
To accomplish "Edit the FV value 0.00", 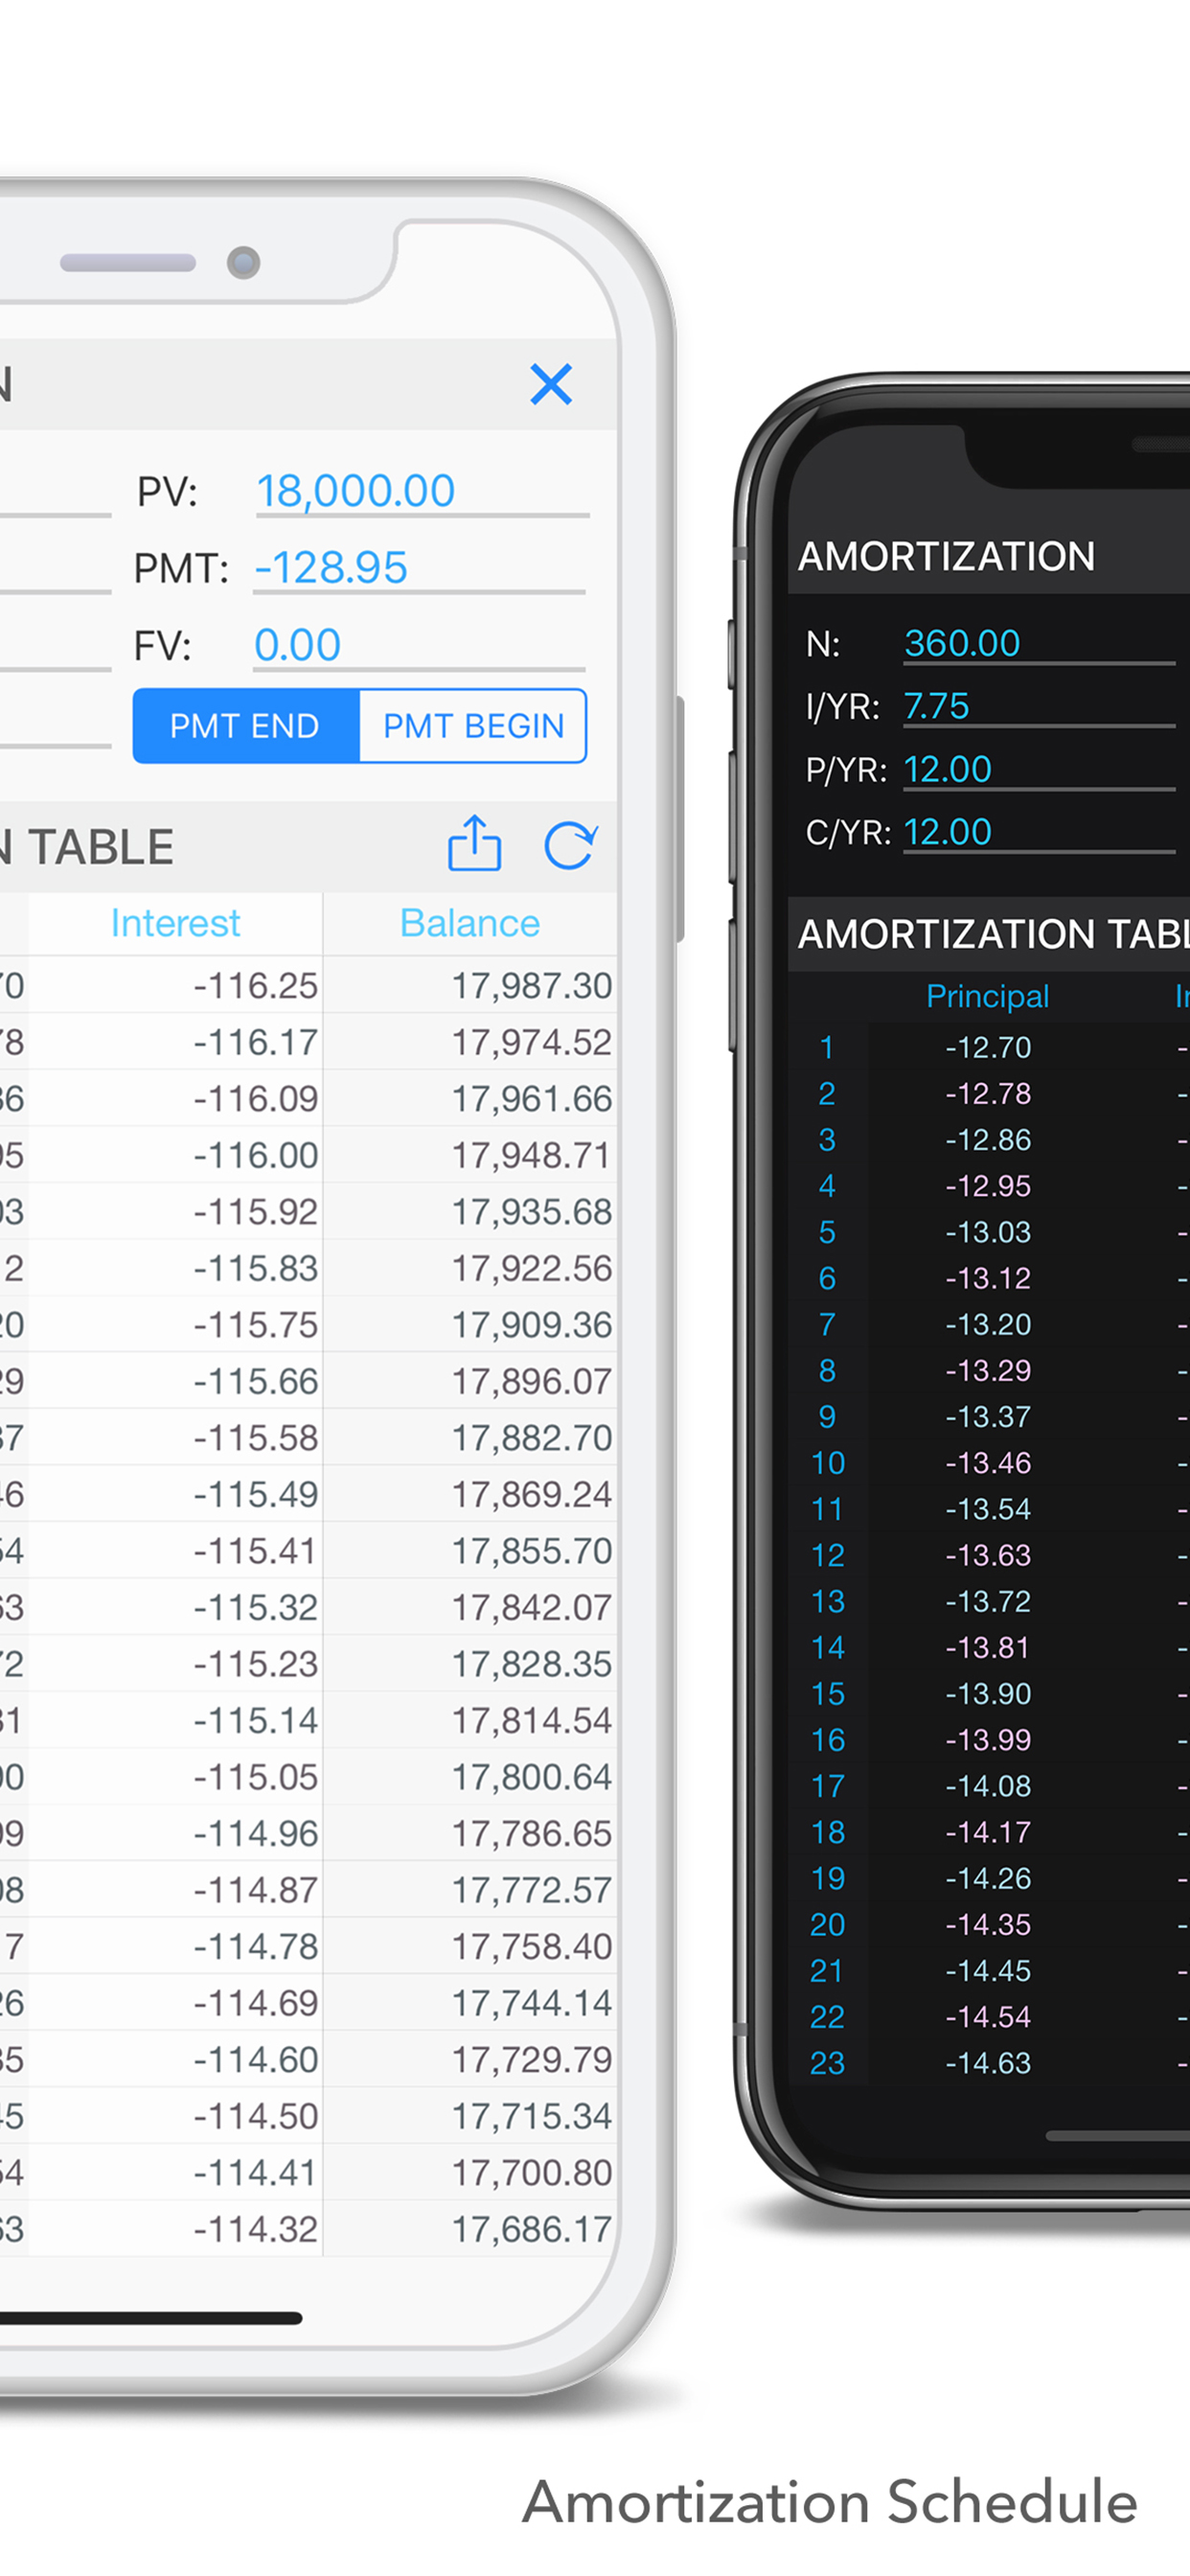I will [419, 645].
